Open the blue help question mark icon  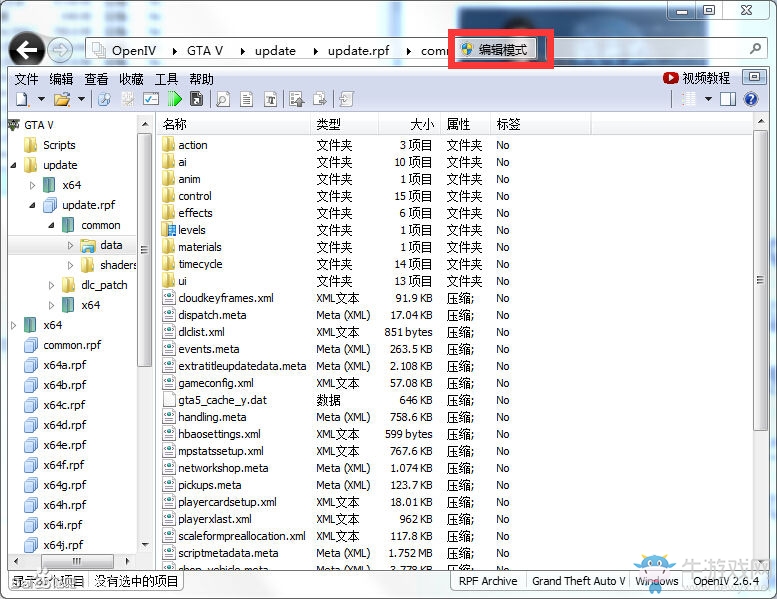pos(751,99)
